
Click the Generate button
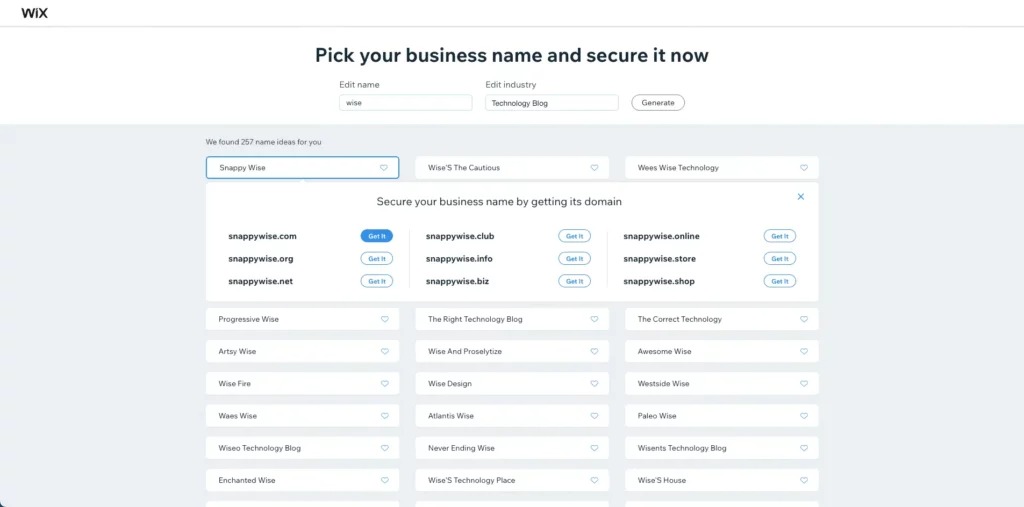[x=658, y=103]
